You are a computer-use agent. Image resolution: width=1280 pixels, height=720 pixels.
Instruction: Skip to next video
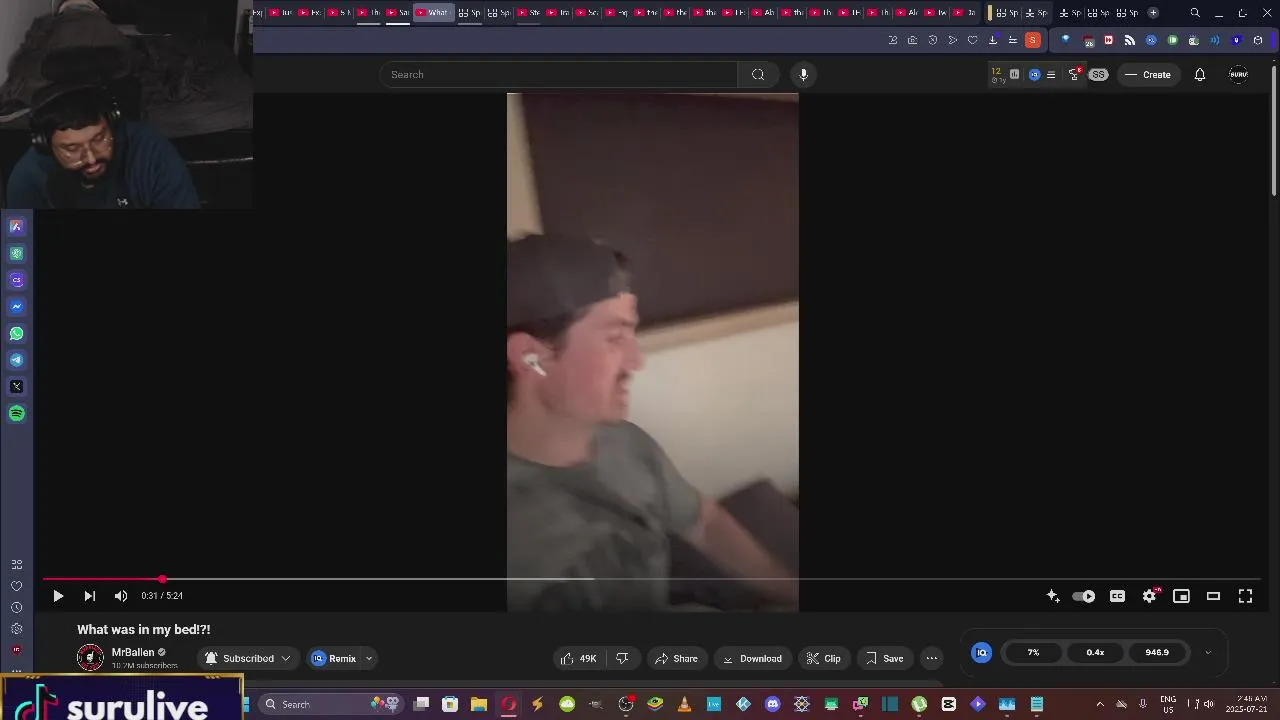click(x=90, y=596)
